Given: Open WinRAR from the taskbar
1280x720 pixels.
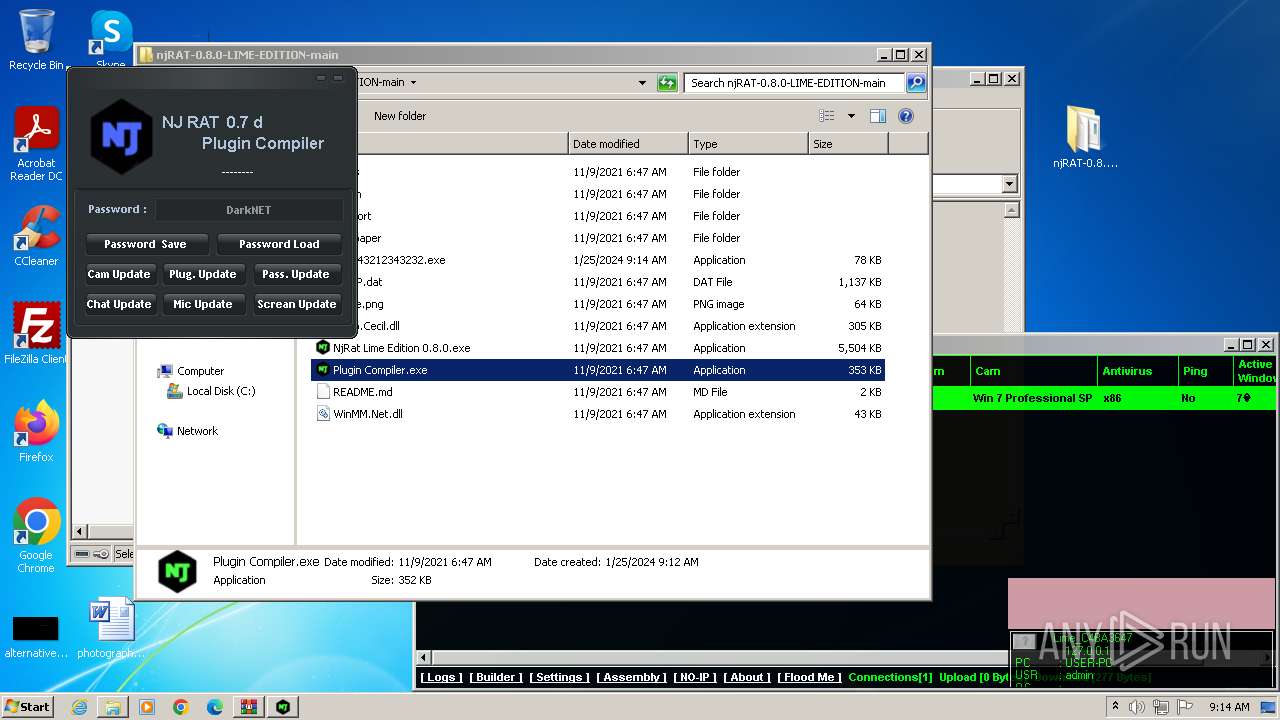Looking at the screenshot, I should tap(249, 707).
